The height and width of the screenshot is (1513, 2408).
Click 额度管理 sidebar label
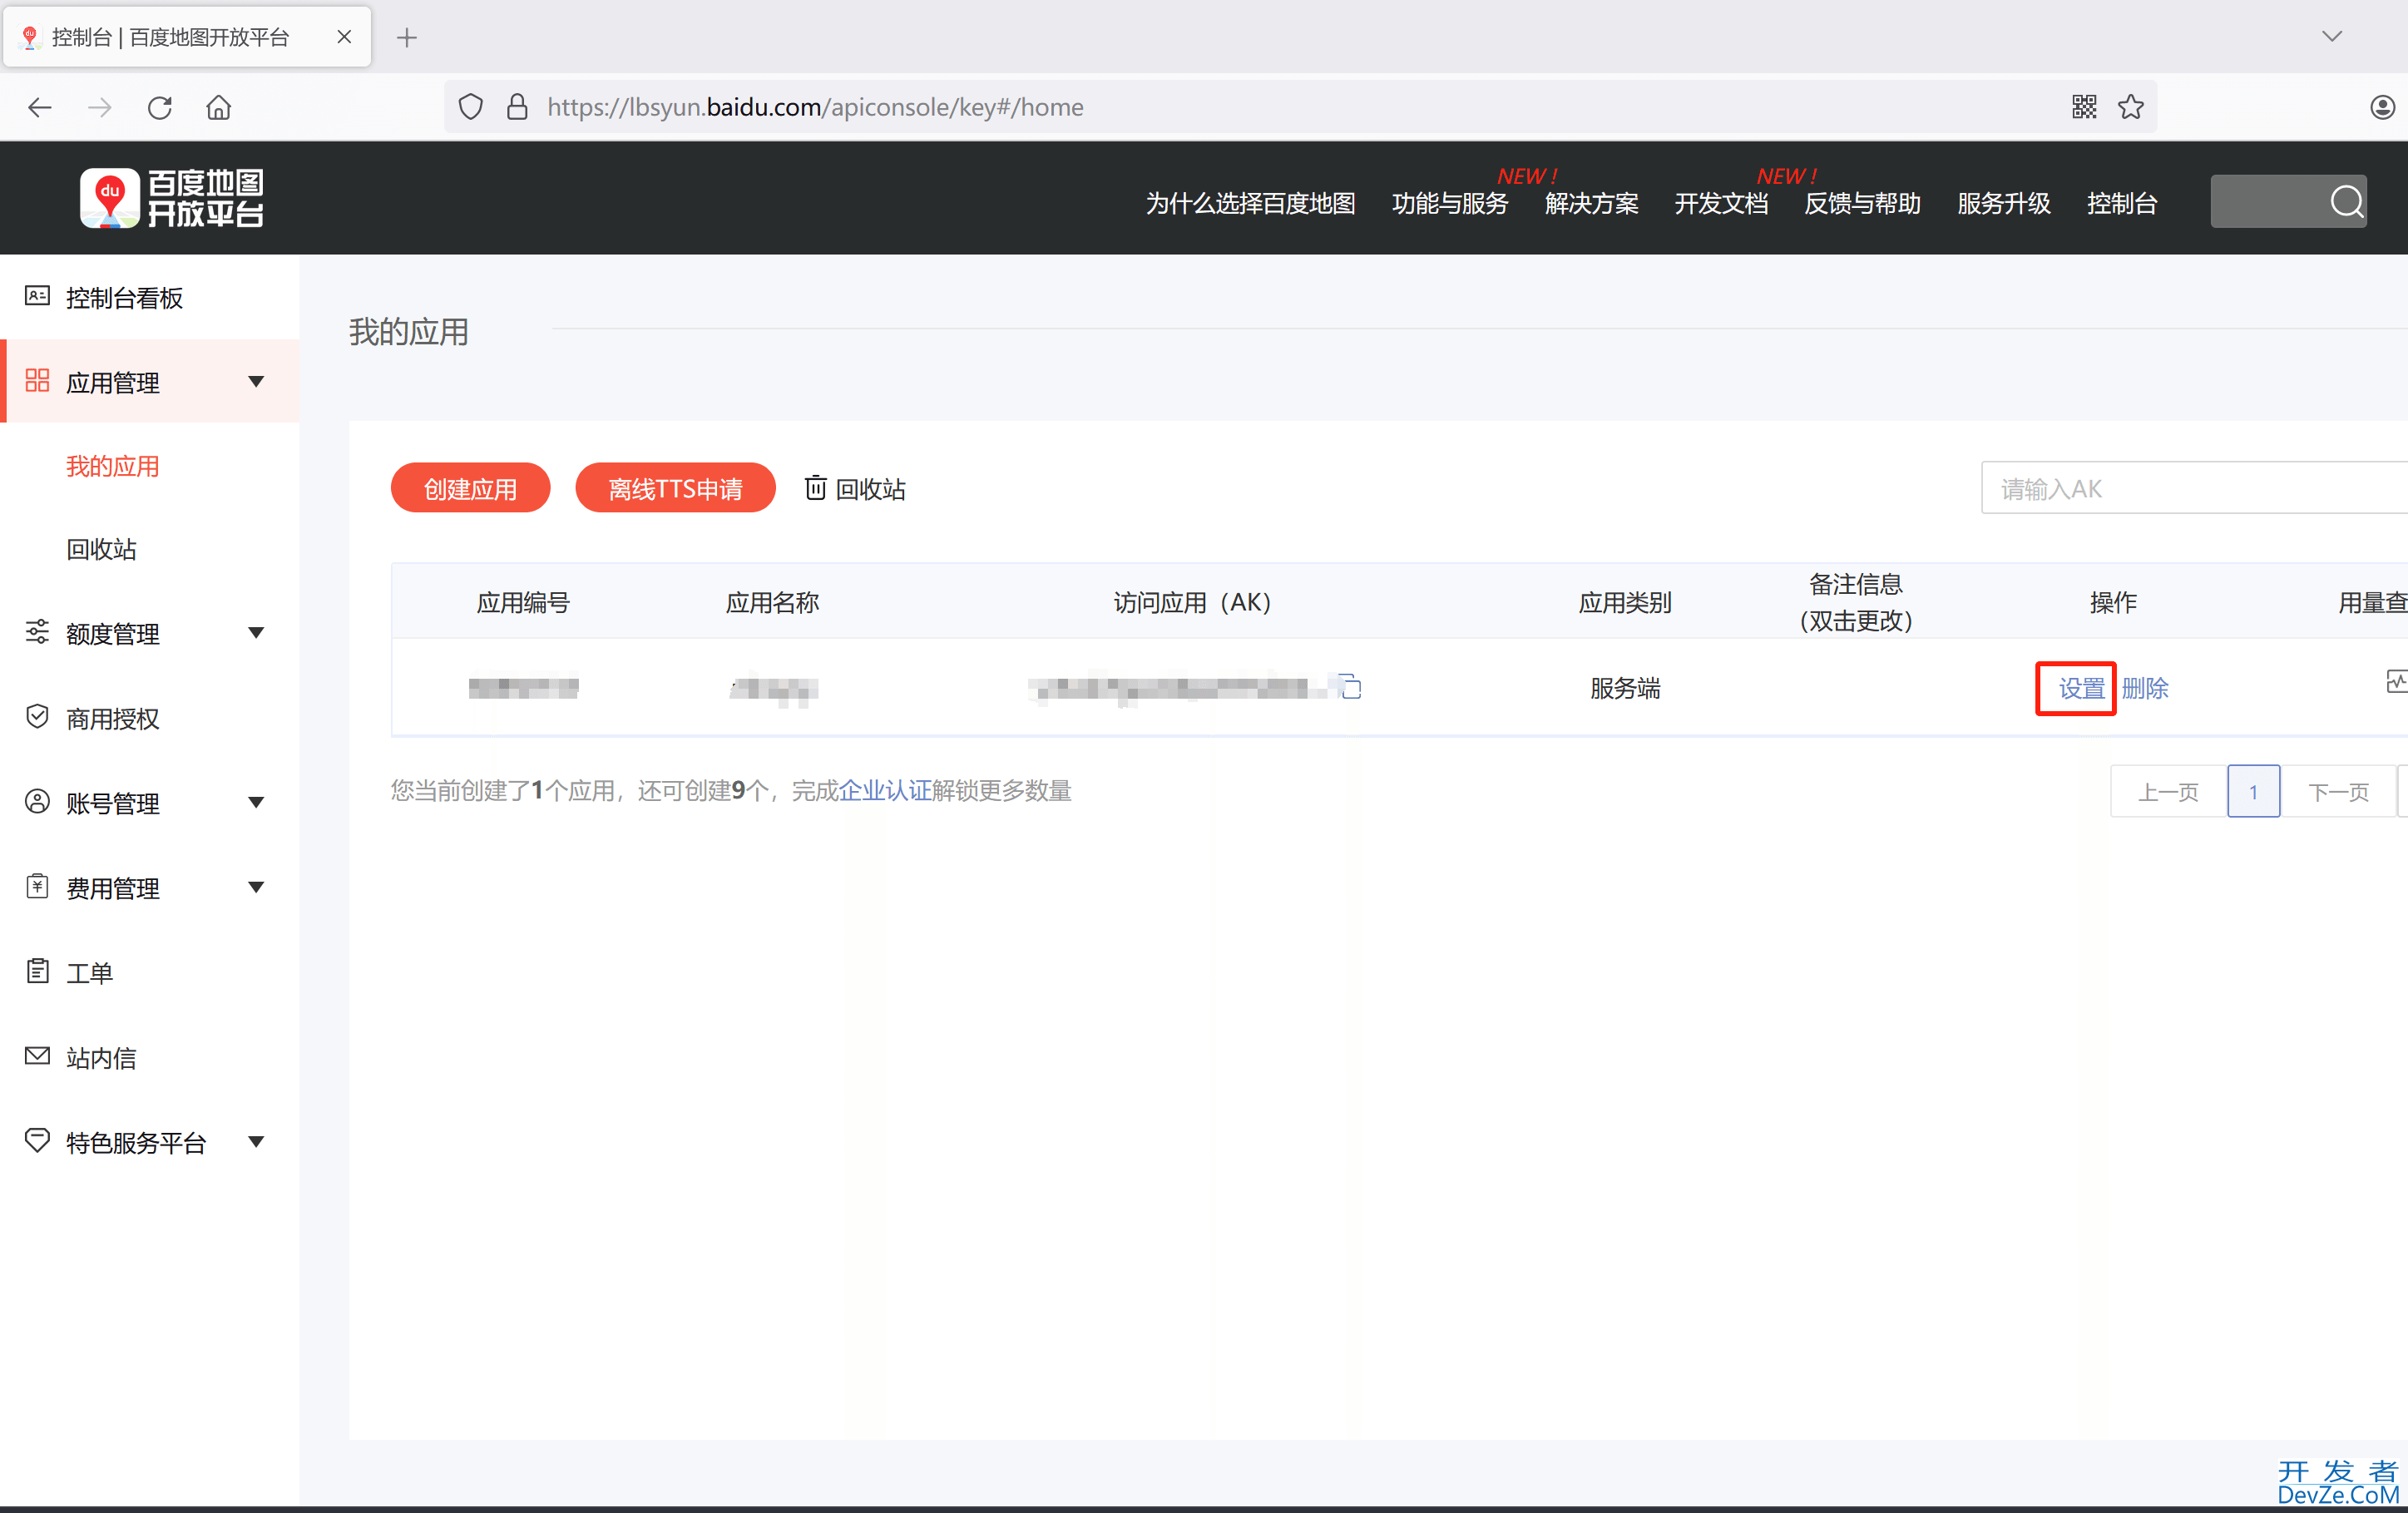[x=113, y=633]
